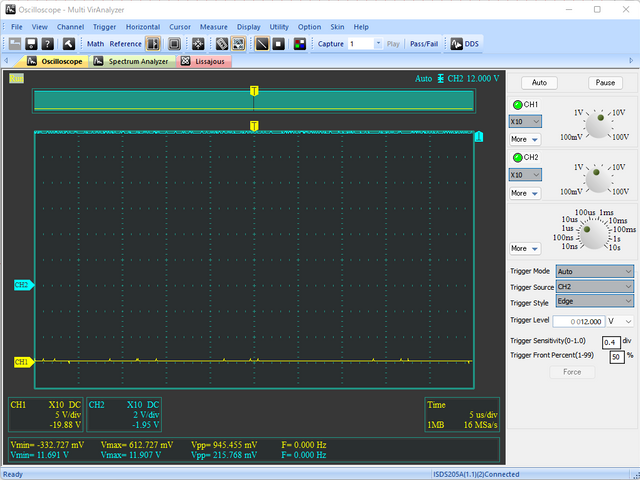Click the open file folder toolbar icon
The image size is (640, 480).
click(16, 44)
